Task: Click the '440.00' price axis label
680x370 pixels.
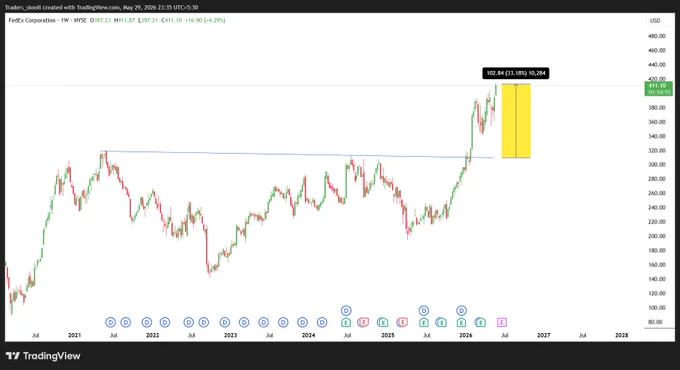Action: click(657, 65)
